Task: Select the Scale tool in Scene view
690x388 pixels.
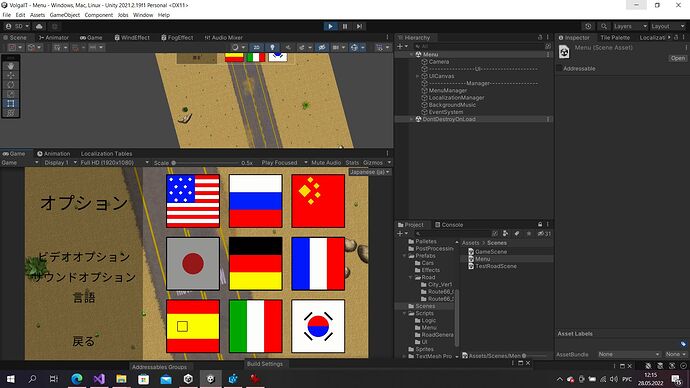Action: coord(11,94)
